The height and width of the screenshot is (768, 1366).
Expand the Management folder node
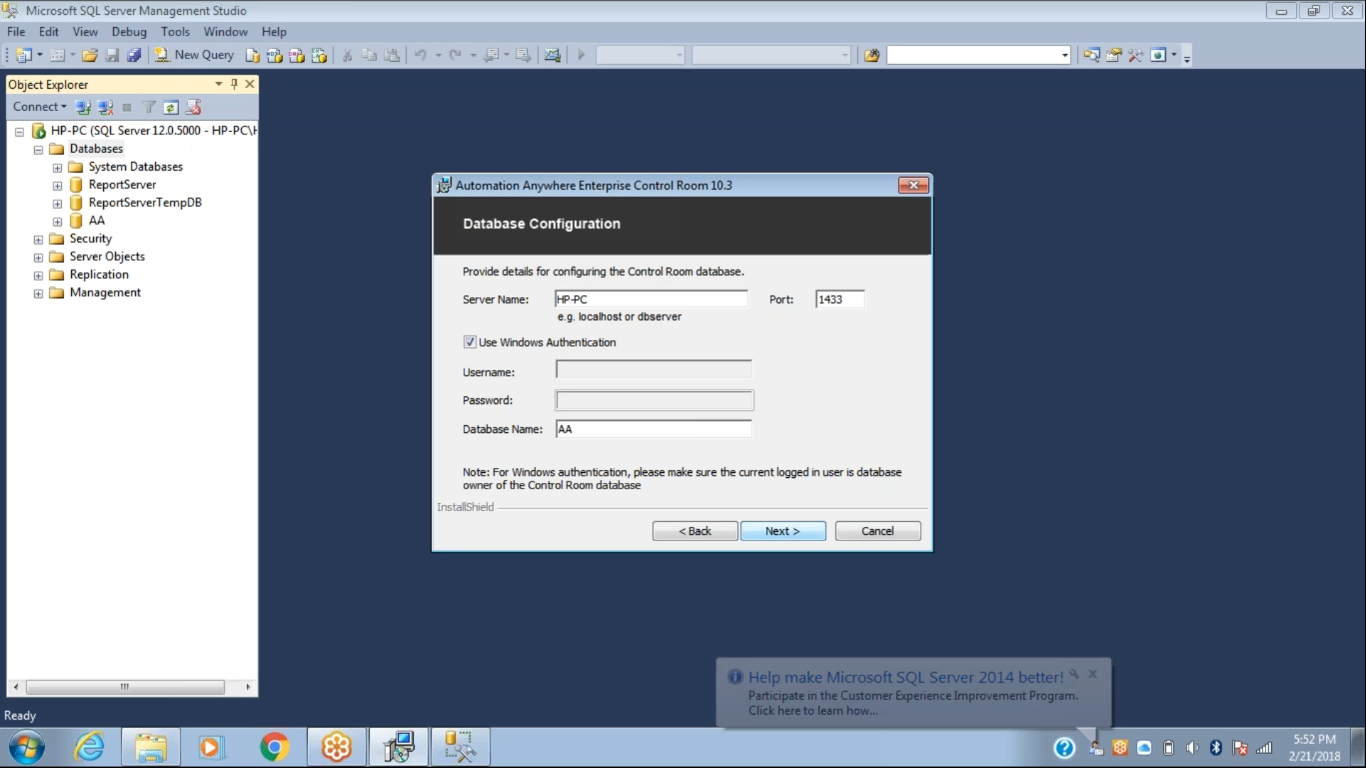click(38, 293)
